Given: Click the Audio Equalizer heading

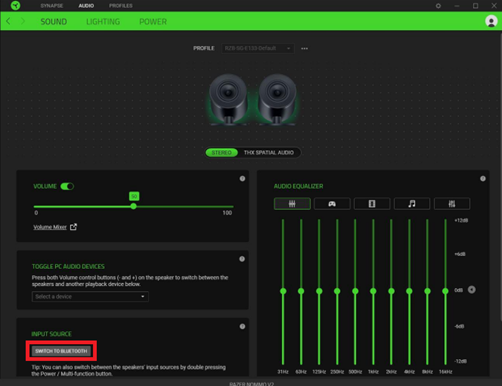Looking at the screenshot, I should 298,186.
